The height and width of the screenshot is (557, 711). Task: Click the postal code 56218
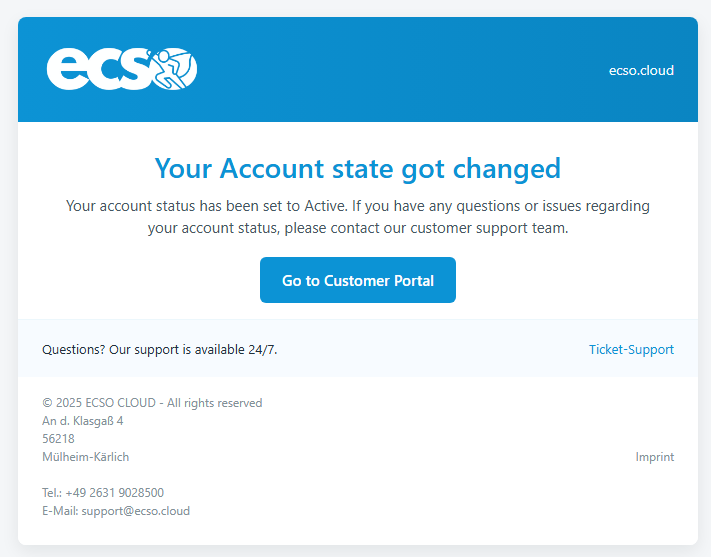click(x=58, y=439)
